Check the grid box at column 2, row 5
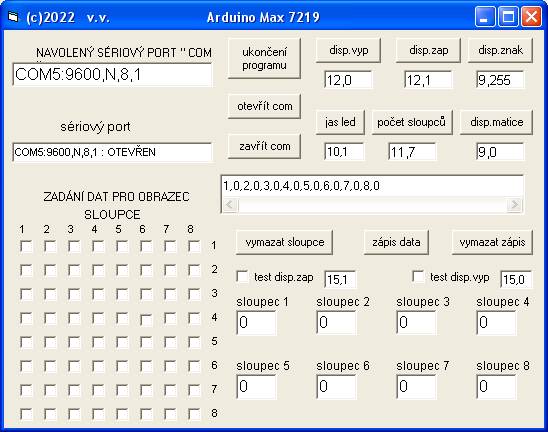The height and width of the screenshot is (432, 548). tap(51, 342)
